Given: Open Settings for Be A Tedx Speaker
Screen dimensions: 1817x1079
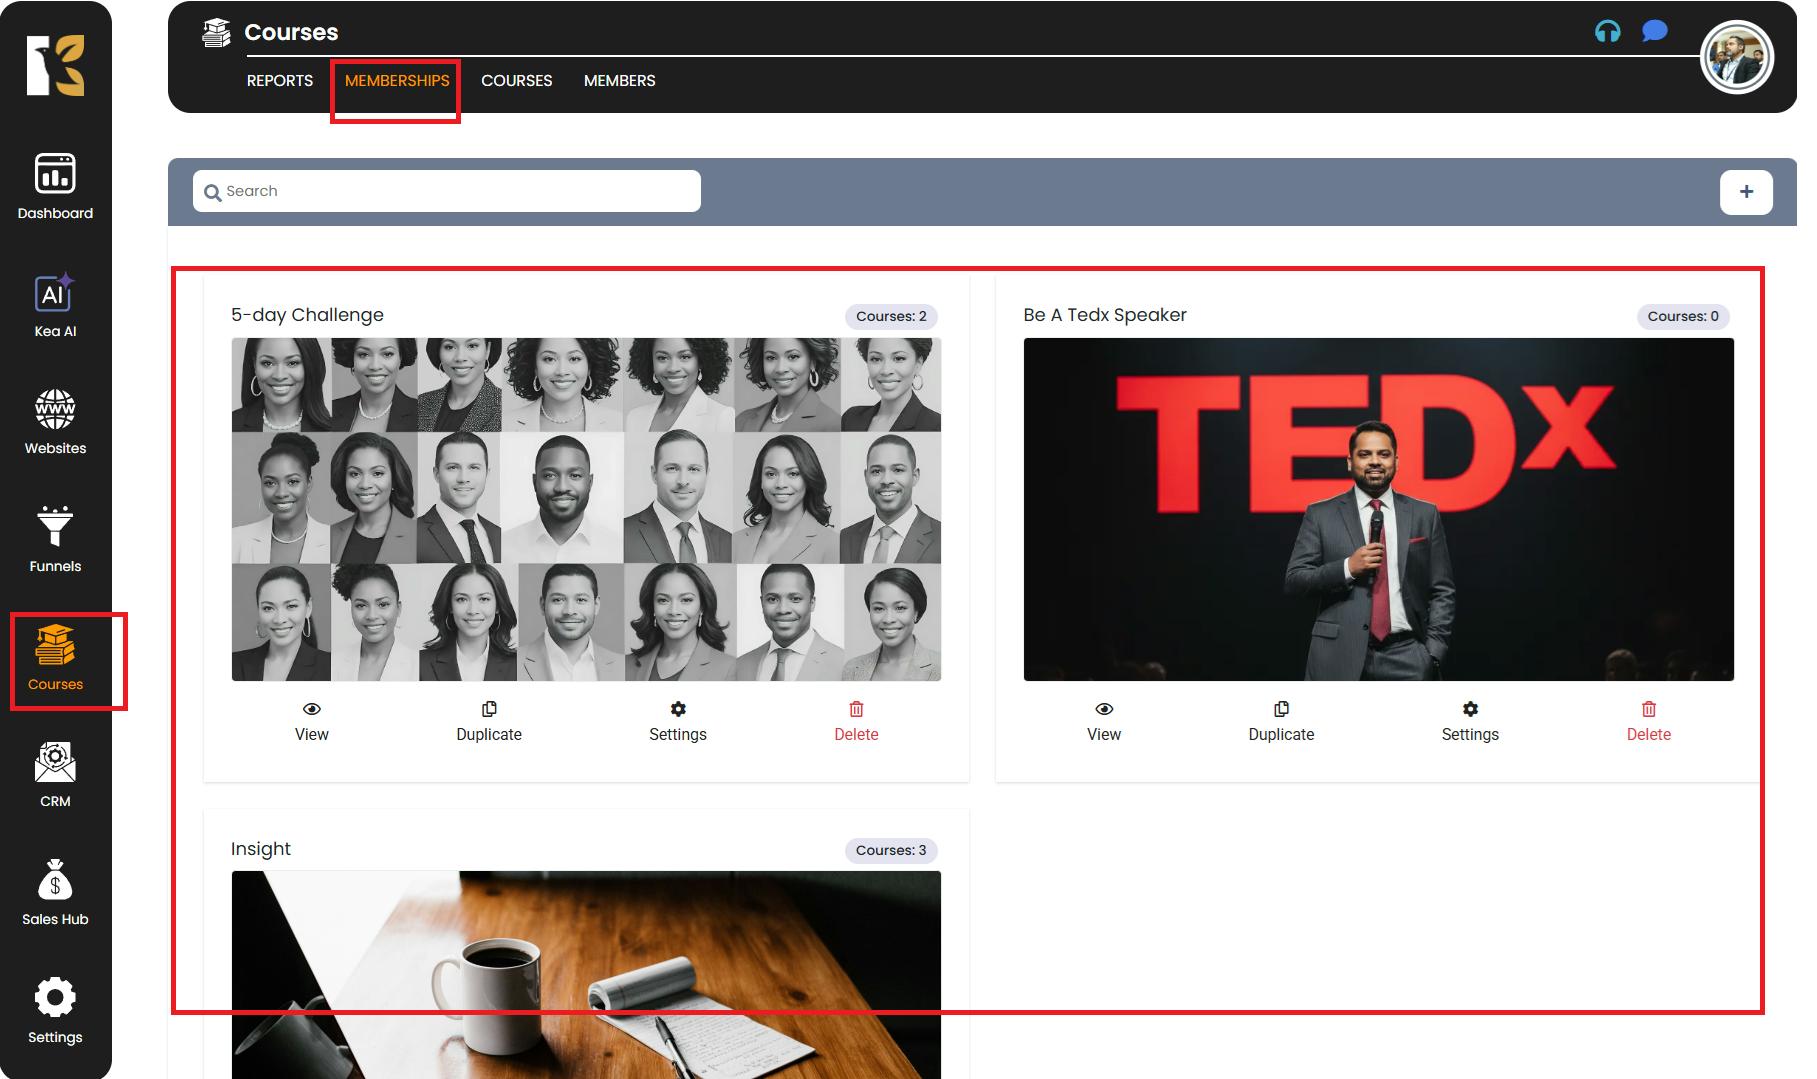Looking at the screenshot, I should click(1470, 721).
